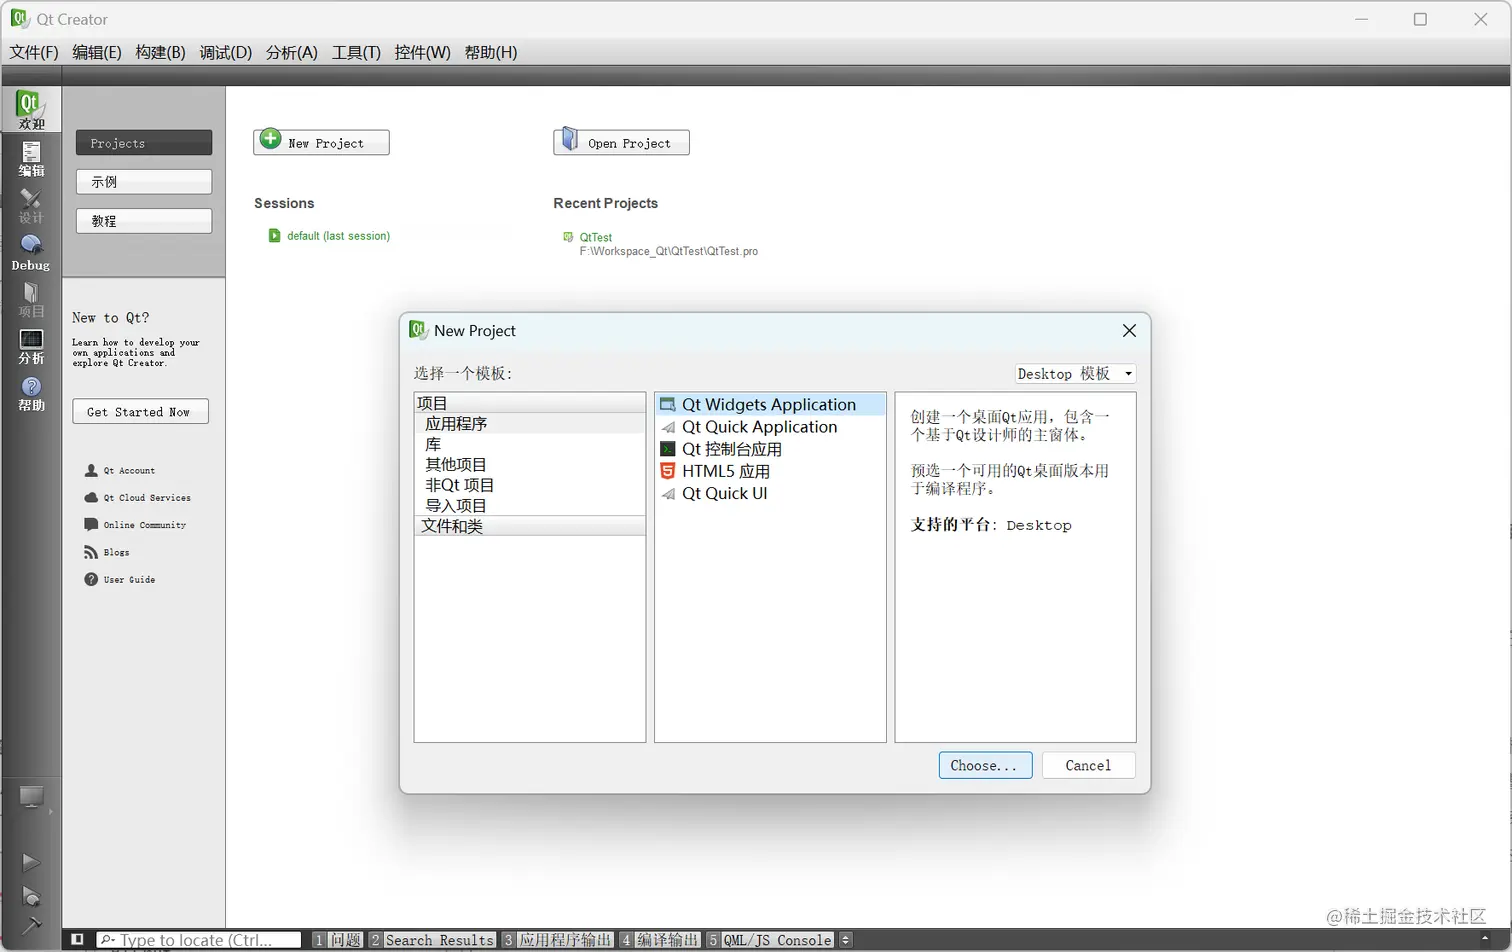Click the Choose... button

985,765
